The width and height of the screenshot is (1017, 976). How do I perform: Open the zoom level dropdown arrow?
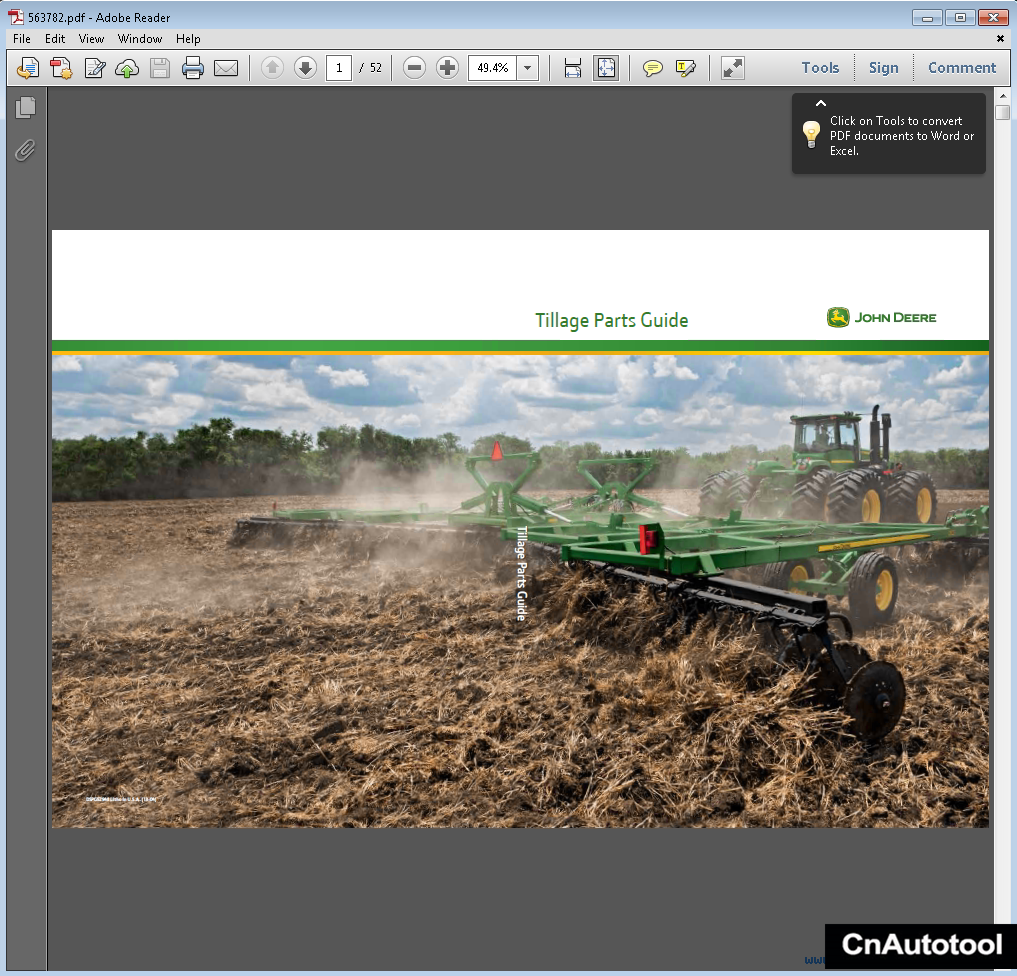point(528,68)
